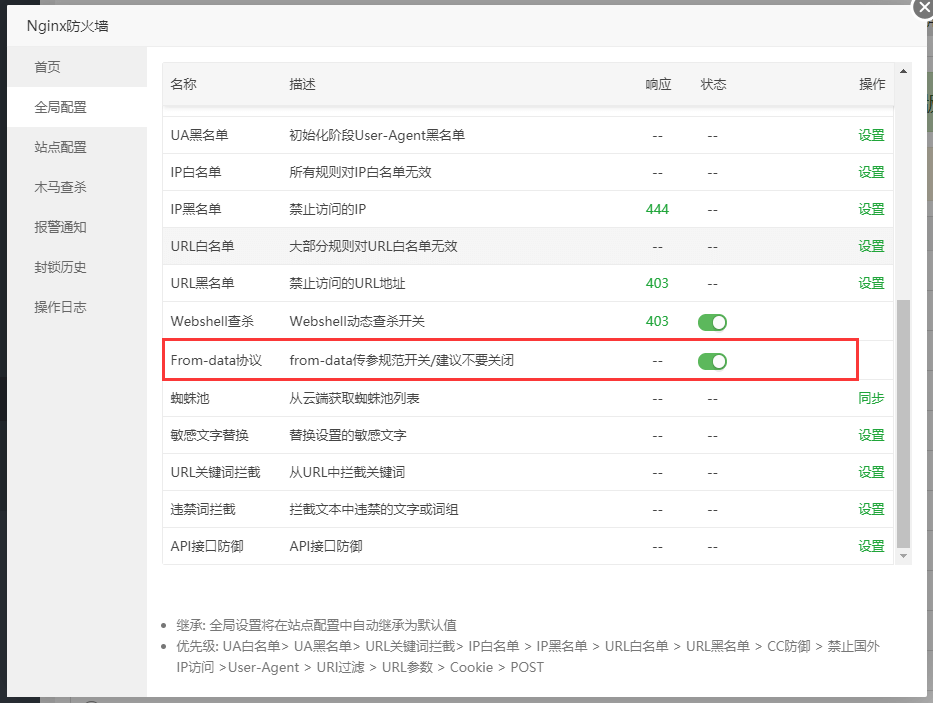Click the 403 response of URL黑名单
This screenshot has height=703, width=933.
click(x=657, y=283)
